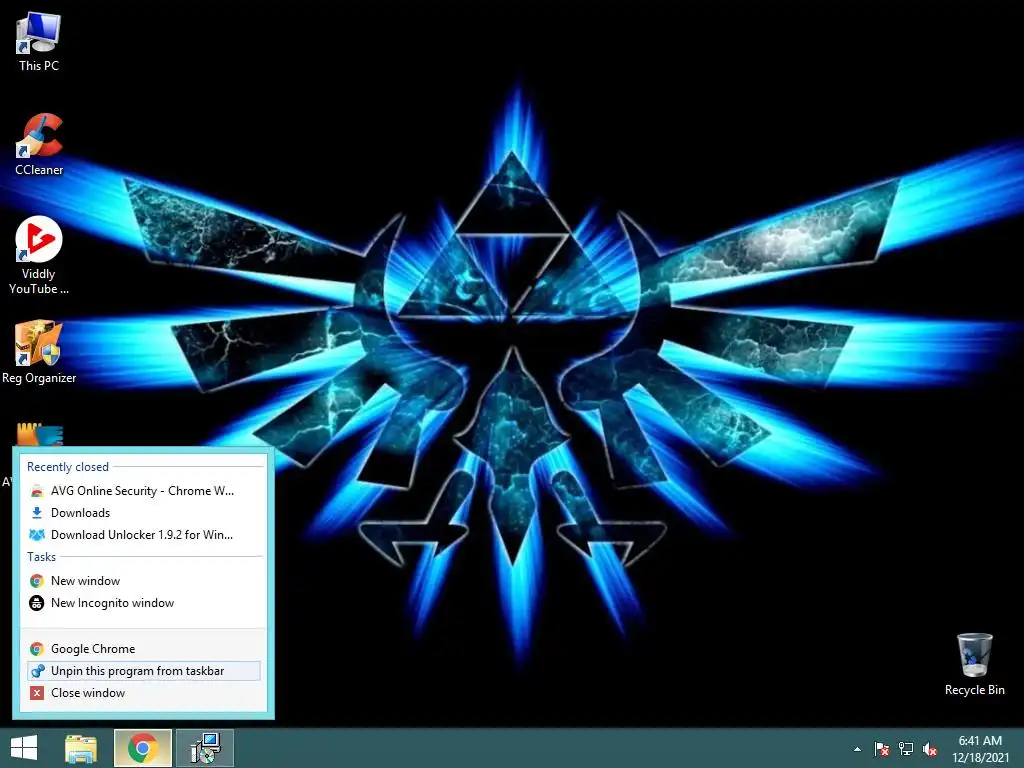Click the Chrome icon next to New window
The image size is (1024, 768).
point(37,581)
